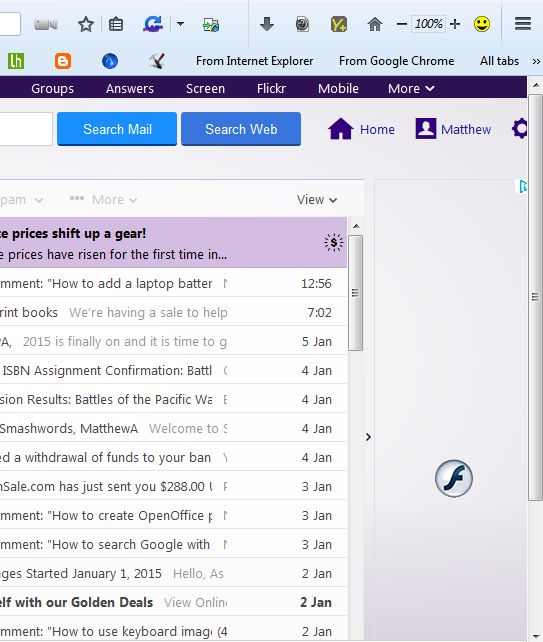Screen dimensions: 543x642
Task: Open the Firefox hamburger menu
Action: point(523,24)
